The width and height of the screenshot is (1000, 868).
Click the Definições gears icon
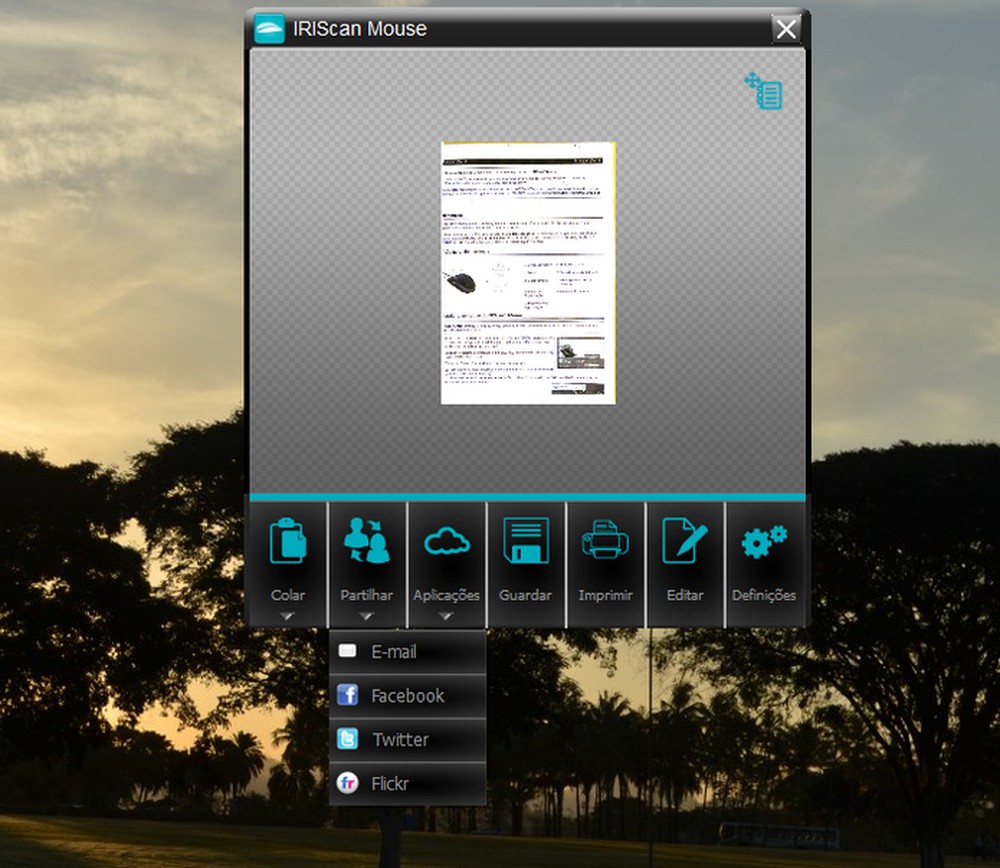click(x=764, y=540)
